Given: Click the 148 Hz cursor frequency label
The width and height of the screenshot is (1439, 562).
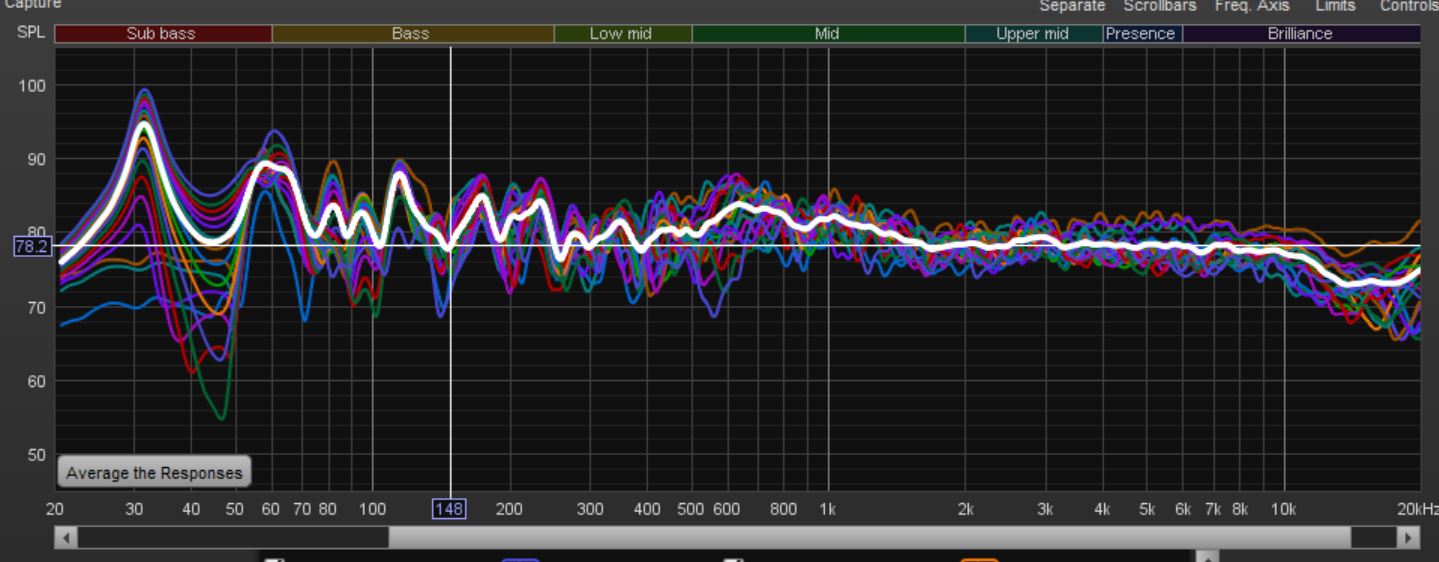Looking at the screenshot, I should click(x=449, y=509).
